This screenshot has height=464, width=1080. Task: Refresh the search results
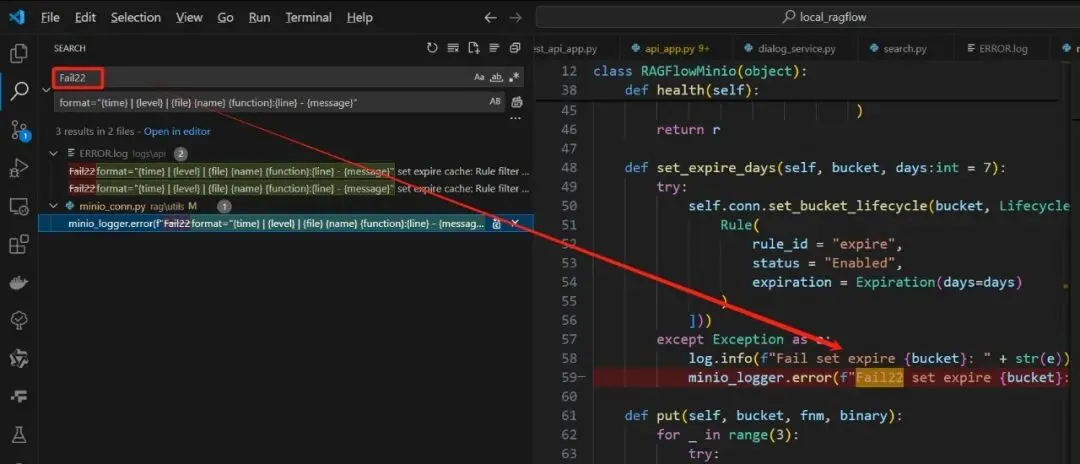[x=432, y=48]
